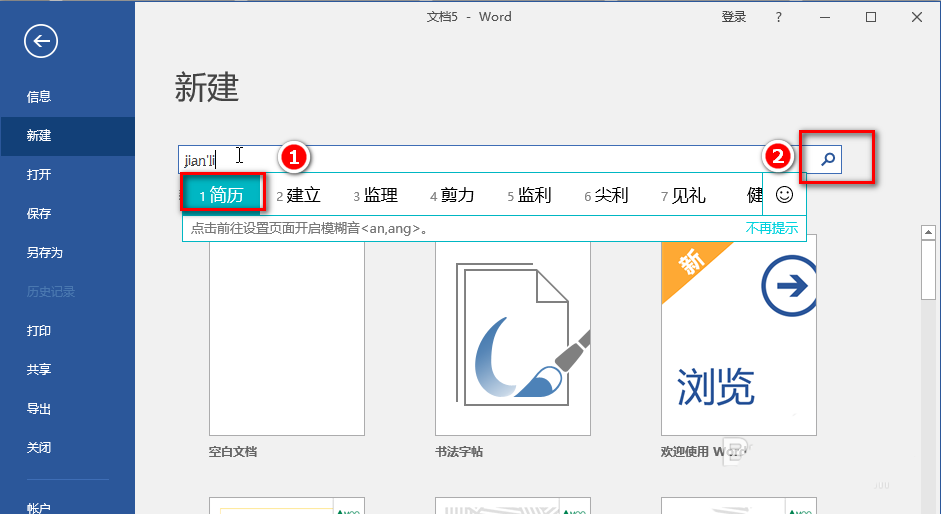Click the vertical scrollbar thumb
Viewport: 941px width, 514px height.
928,270
